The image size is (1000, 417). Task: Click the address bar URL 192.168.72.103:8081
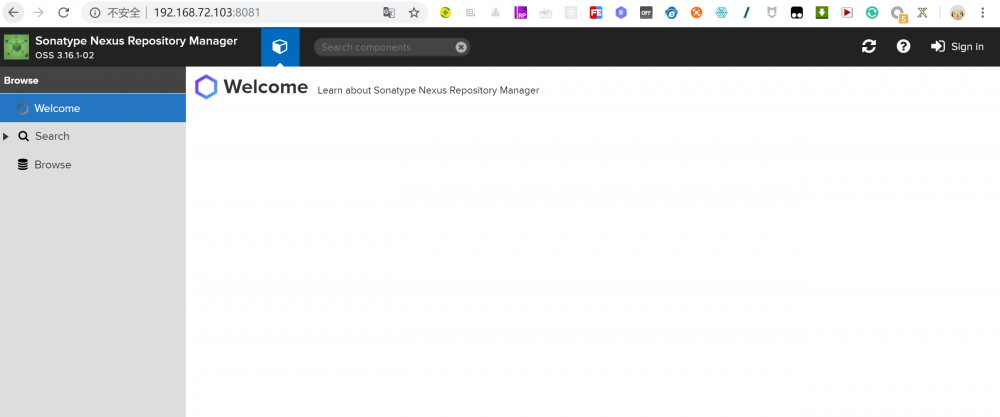coord(207,12)
